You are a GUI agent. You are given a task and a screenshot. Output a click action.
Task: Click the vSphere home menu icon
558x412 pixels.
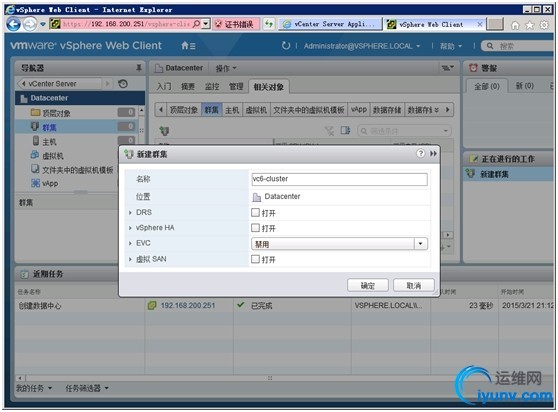[x=188, y=46]
